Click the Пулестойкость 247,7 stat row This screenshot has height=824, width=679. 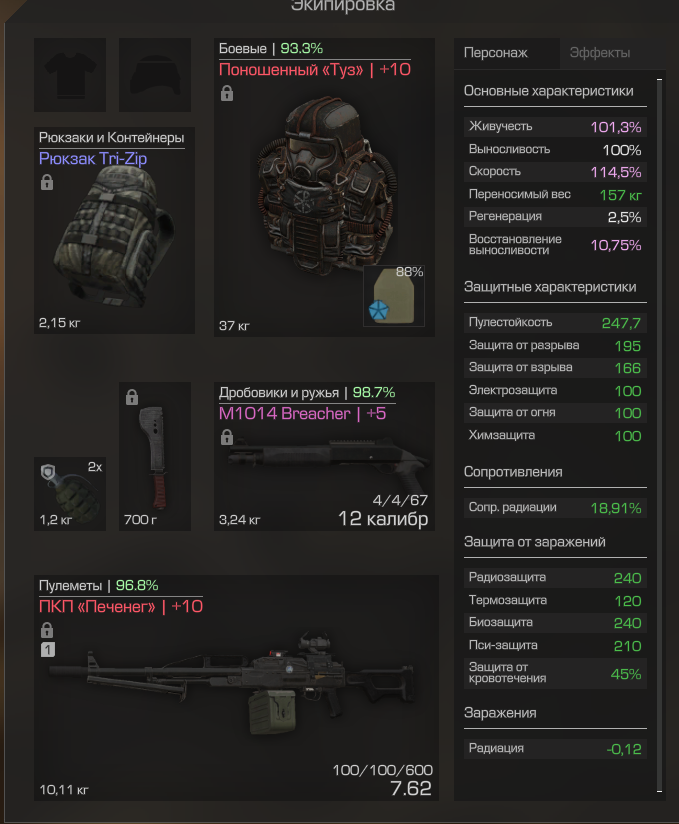[x=555, y=323]
